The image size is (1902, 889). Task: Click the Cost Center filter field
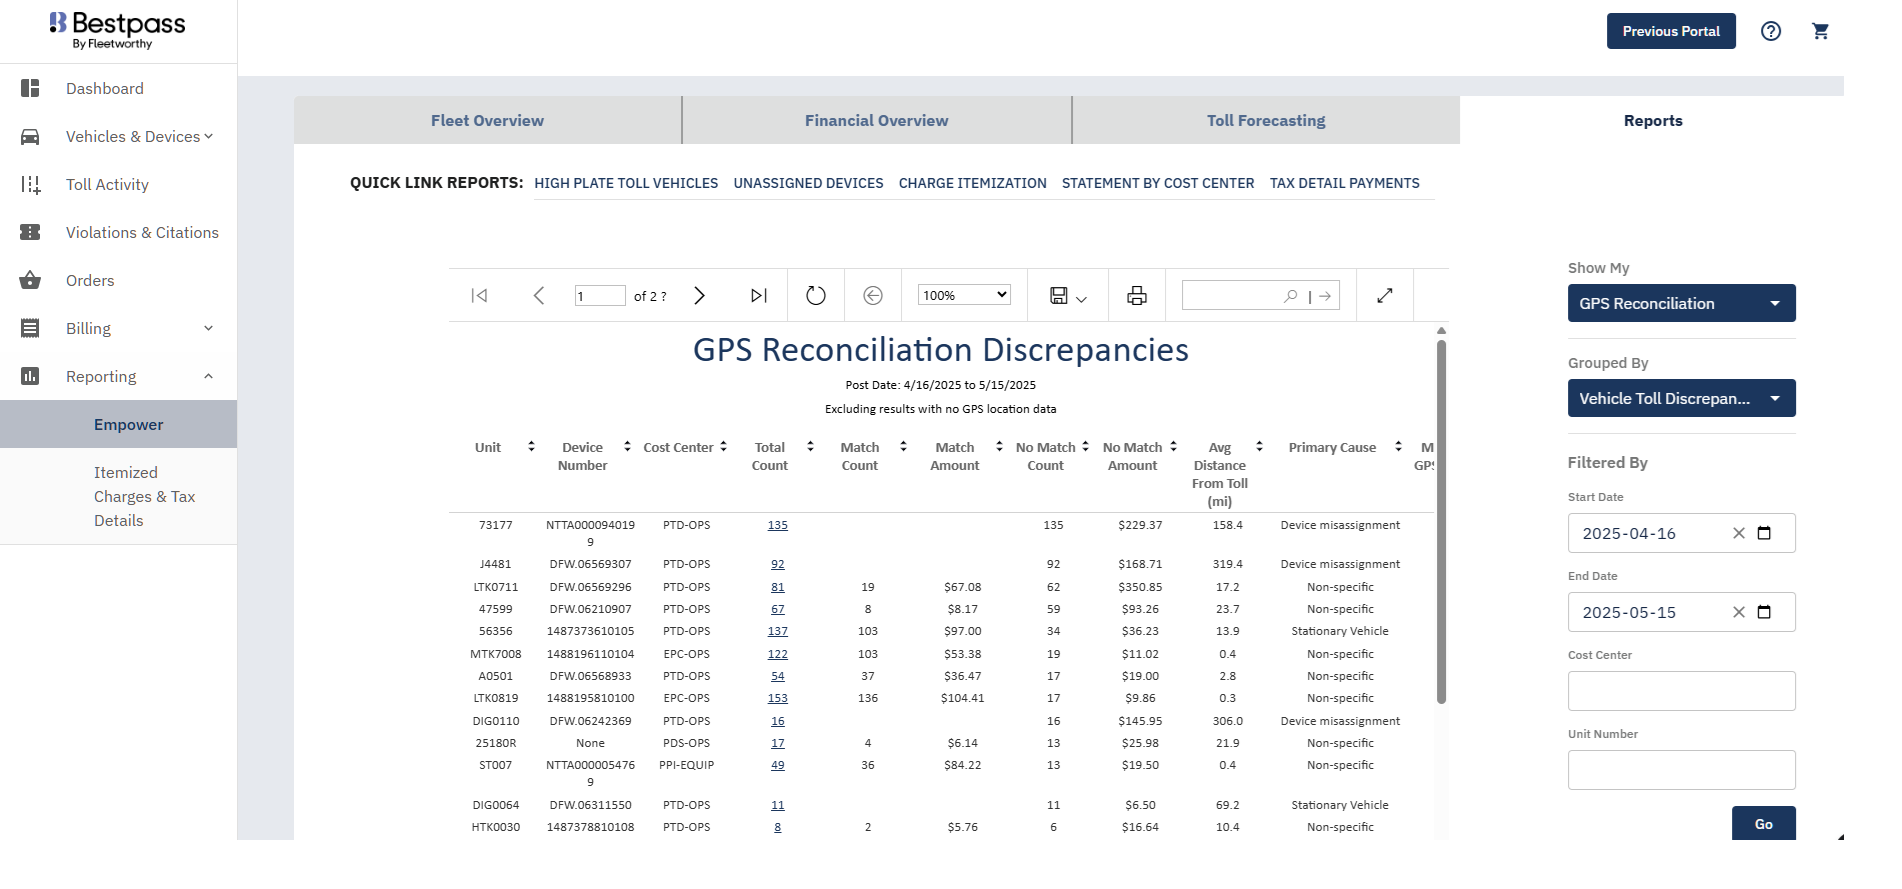click(x=1681, y=691)
